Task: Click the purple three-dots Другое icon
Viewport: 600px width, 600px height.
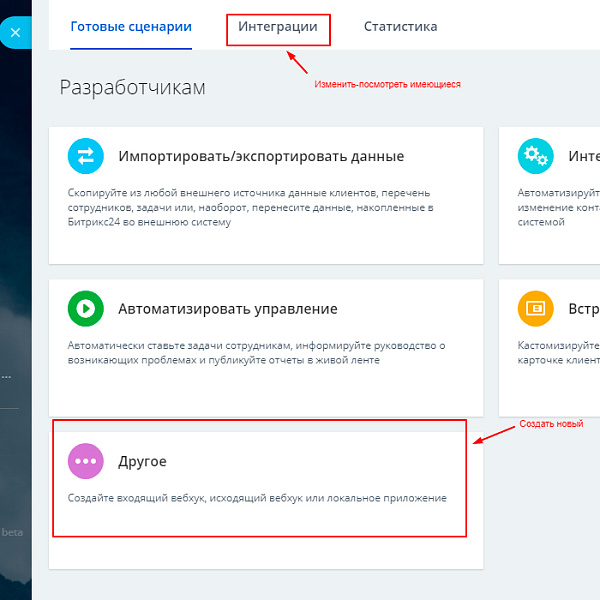Action: point(85,461)
